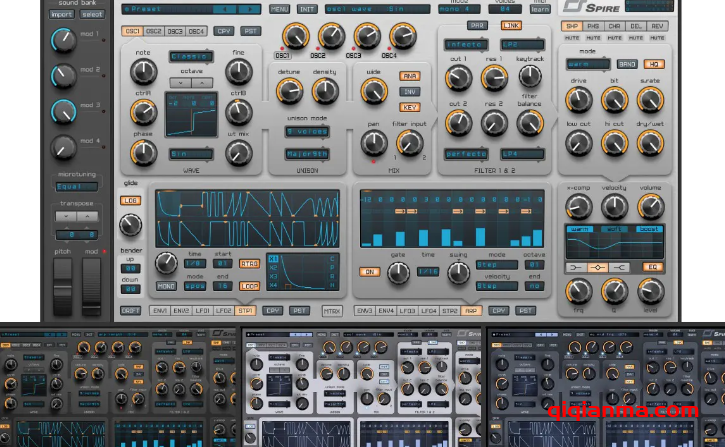Screen dimensions: 725x447
Task: Select the low shelf EQ shape icon
Action: (575, 268)
